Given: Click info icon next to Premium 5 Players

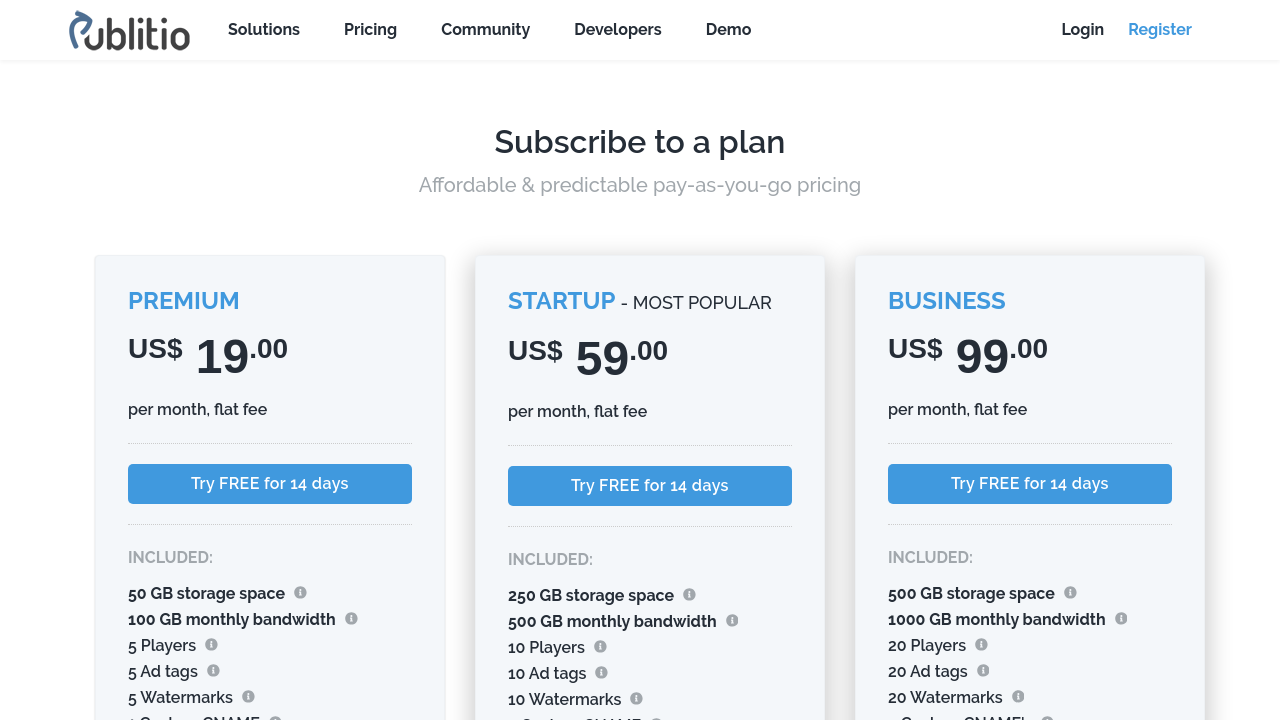Looking at the screenshot, I should coord(211,645).
